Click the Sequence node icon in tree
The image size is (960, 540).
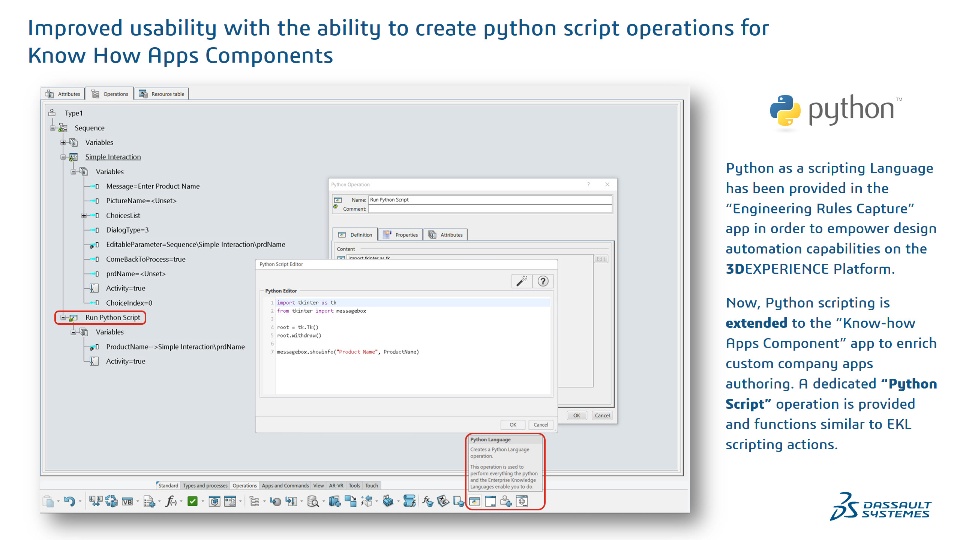[x=63, y=127]
